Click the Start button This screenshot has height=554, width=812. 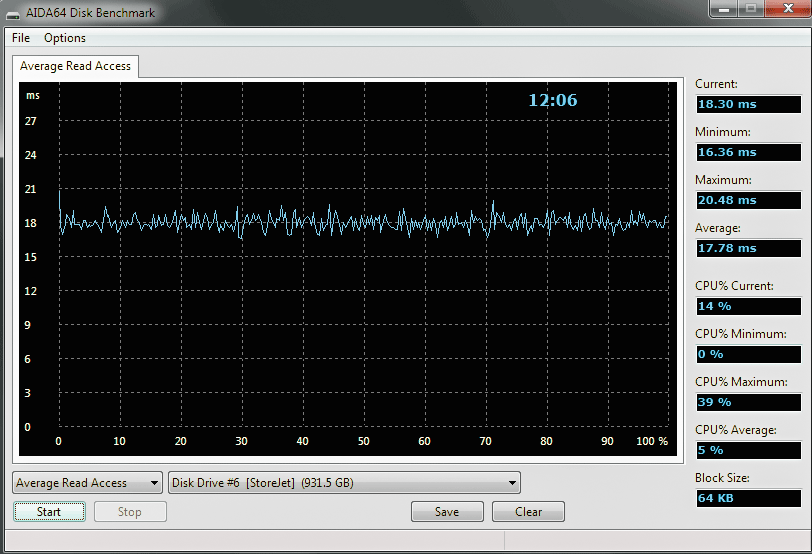[x=49, y=512]
